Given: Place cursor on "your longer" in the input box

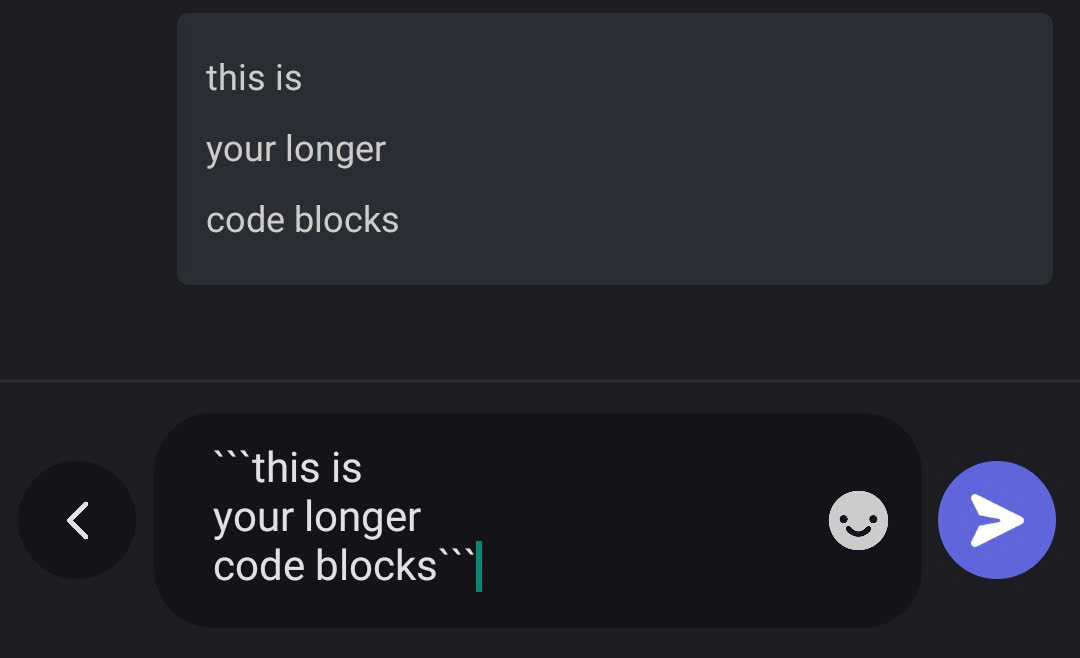Looking at the screenshot, I should tap(317, 518).
